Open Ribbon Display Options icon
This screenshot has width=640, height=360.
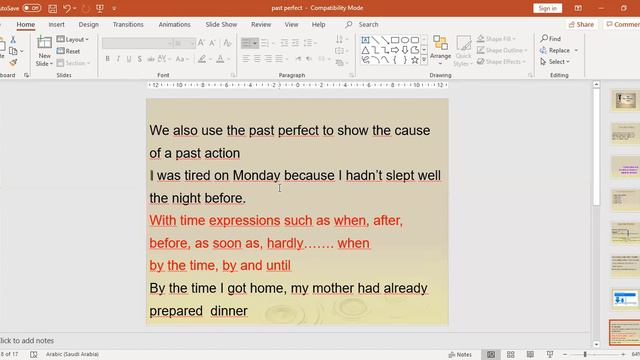(x=578, y=8)
